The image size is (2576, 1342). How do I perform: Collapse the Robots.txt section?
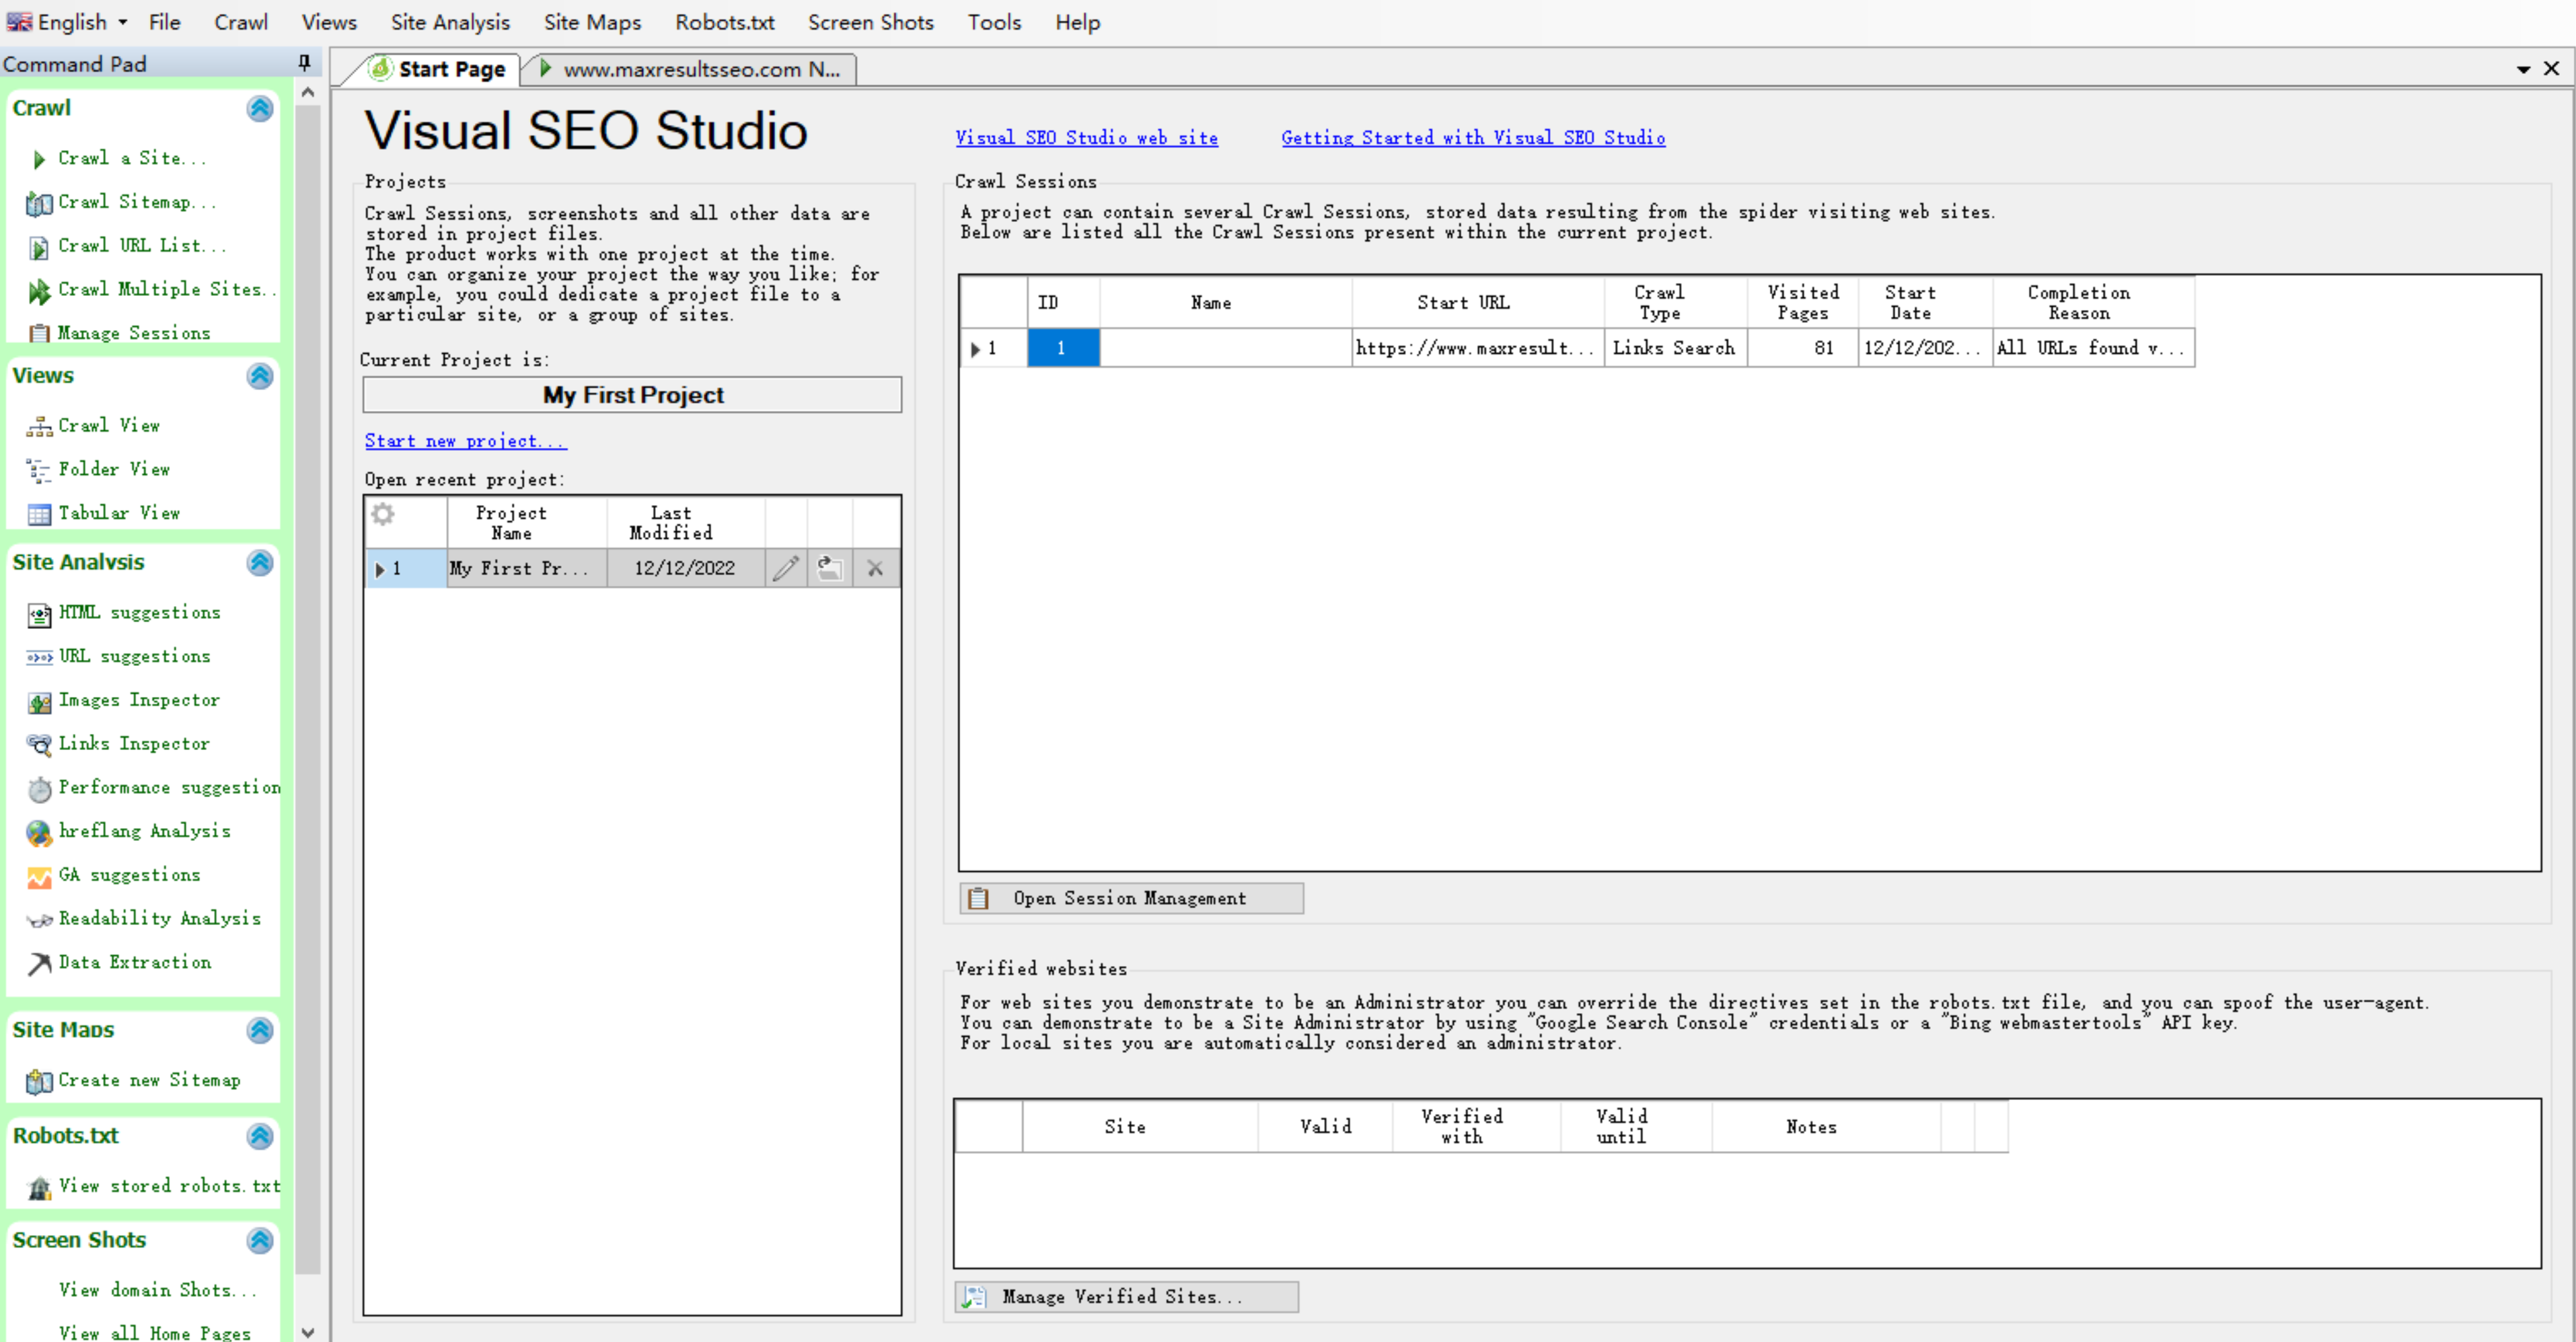tap(260, 1136)
